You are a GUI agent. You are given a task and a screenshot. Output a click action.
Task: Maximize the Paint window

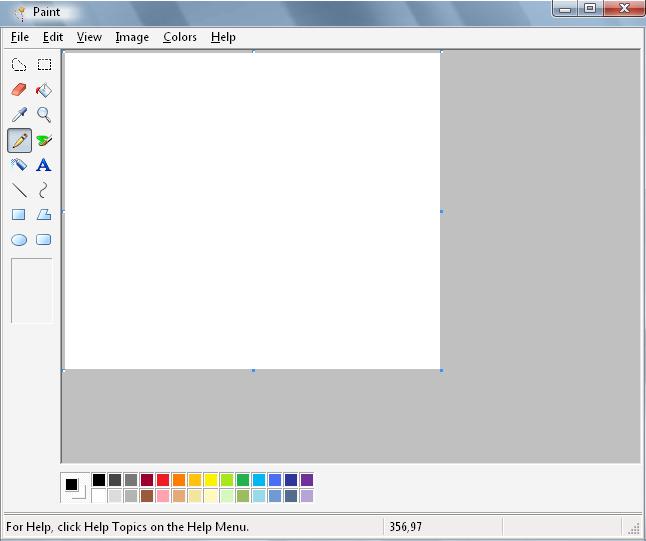[x=590, y=8]
